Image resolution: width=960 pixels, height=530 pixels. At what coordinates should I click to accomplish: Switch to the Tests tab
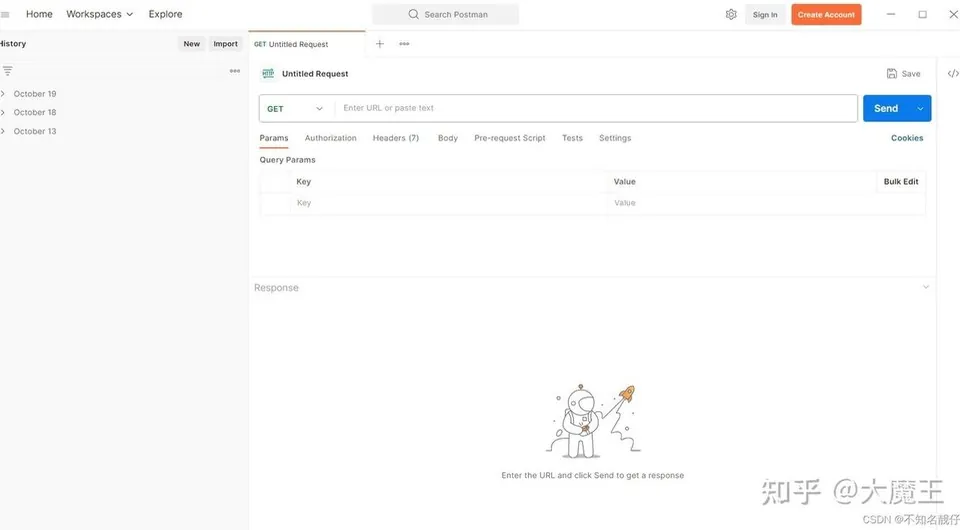(572, 138)
